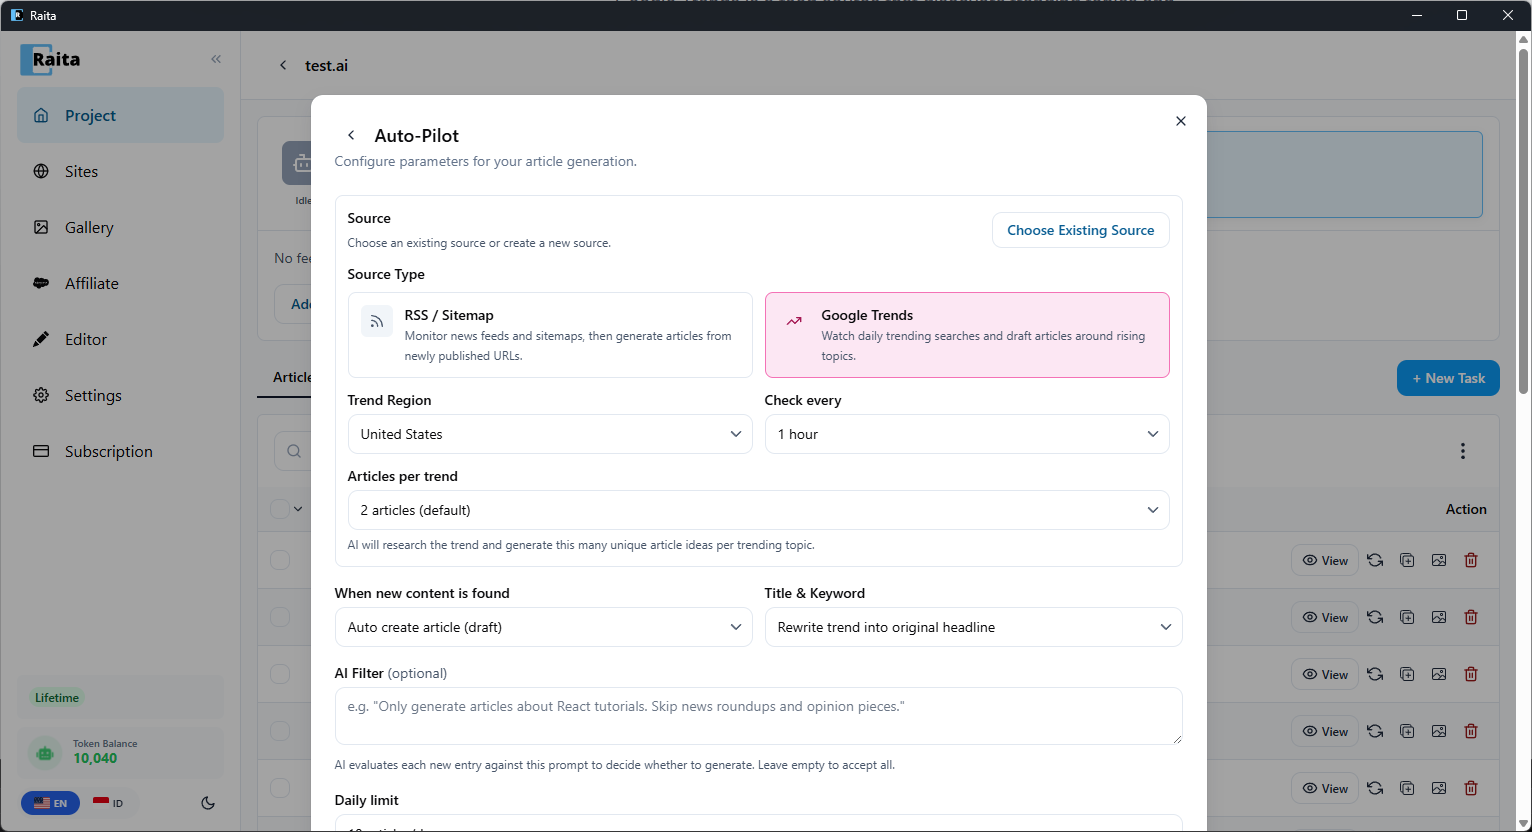Open the three-dot options menu
This screenshot has height=832, width=1532.
(x=1463, y=451)
